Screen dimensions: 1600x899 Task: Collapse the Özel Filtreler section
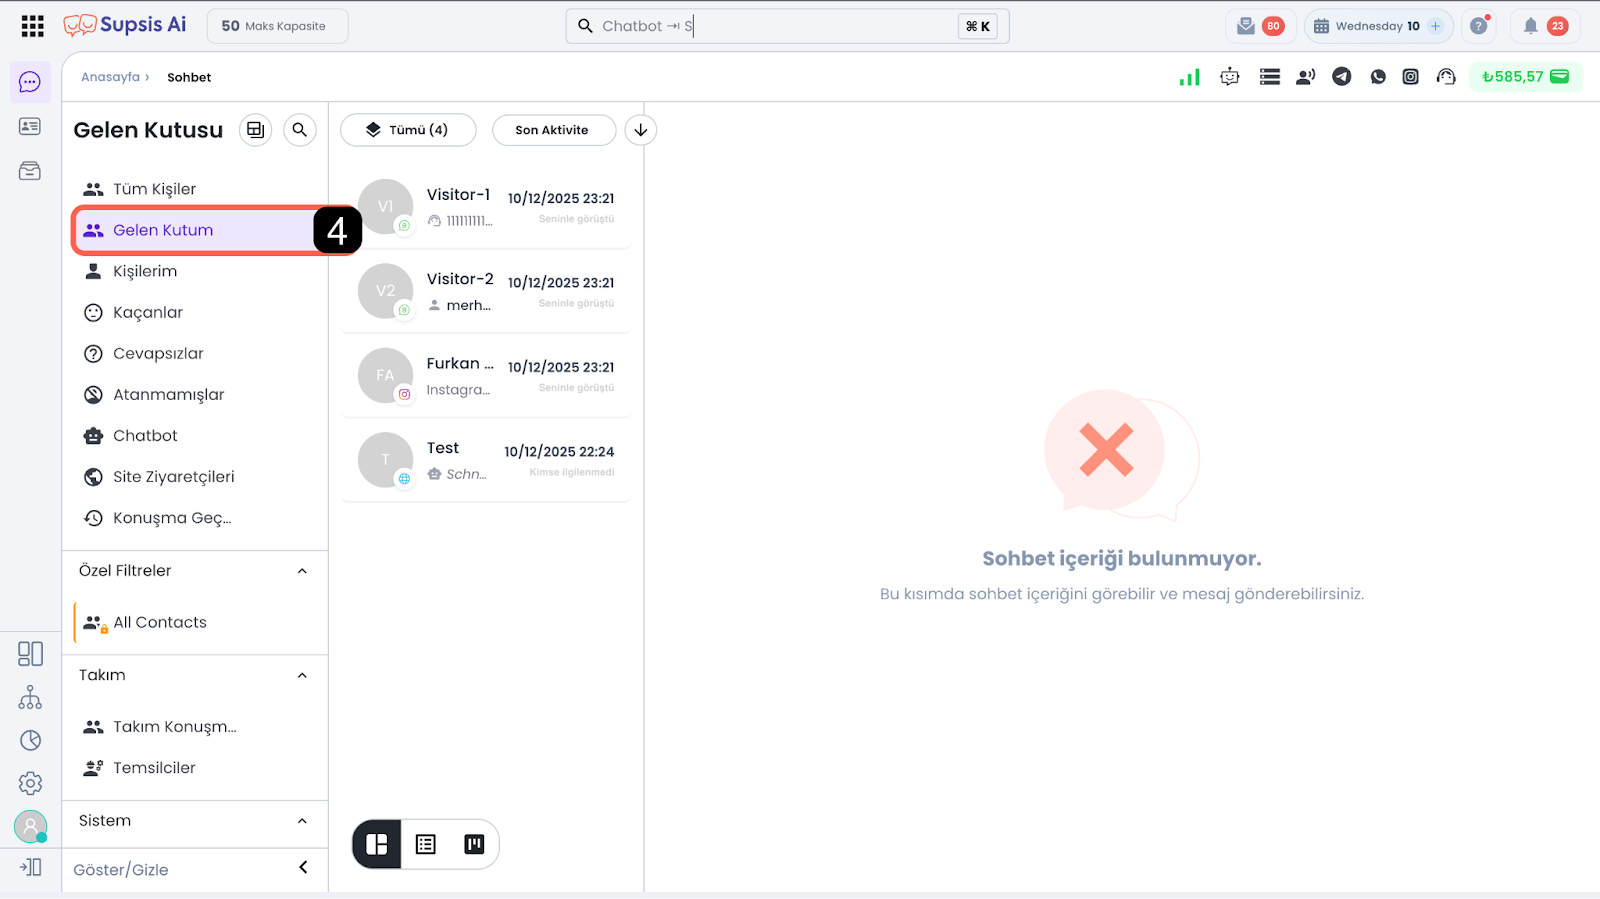[302, 571]
